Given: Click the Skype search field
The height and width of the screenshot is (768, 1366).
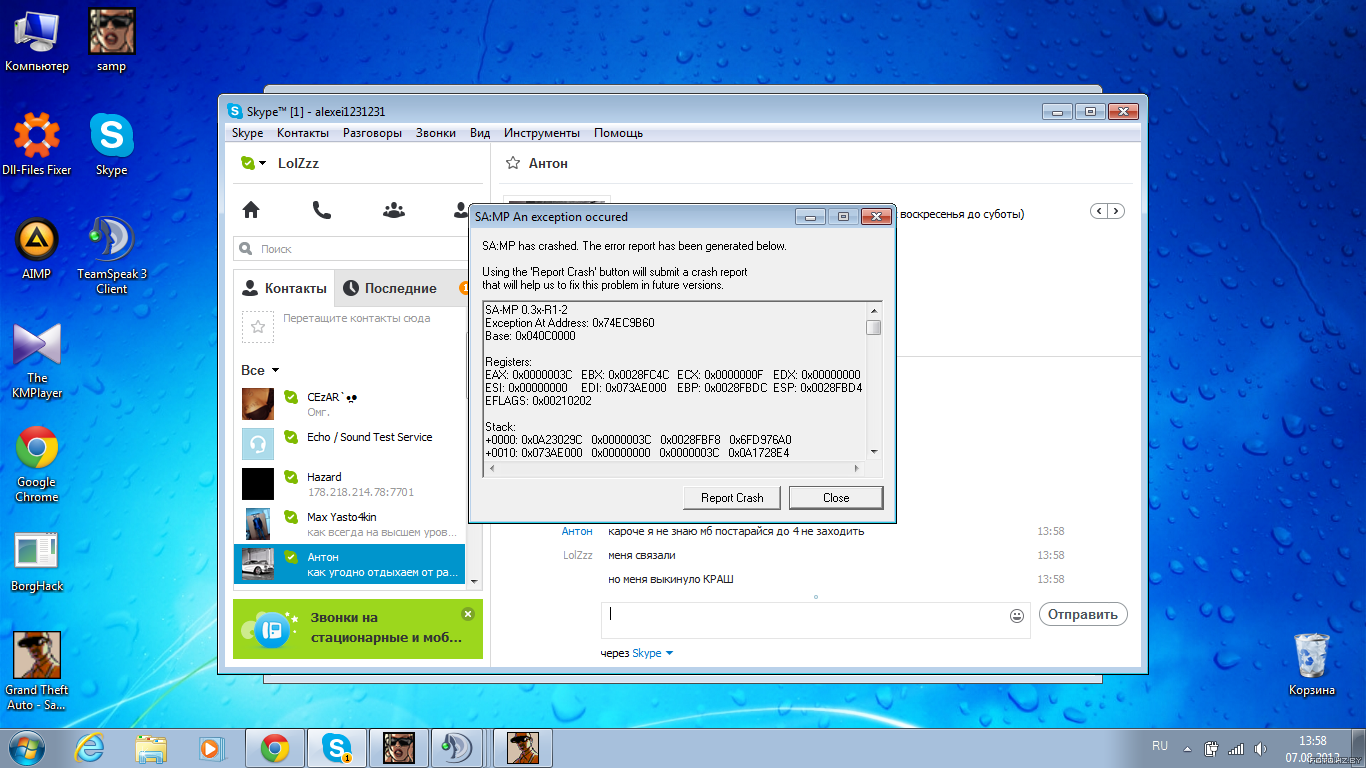Looking at the screenshot, I should click(352, 248).
